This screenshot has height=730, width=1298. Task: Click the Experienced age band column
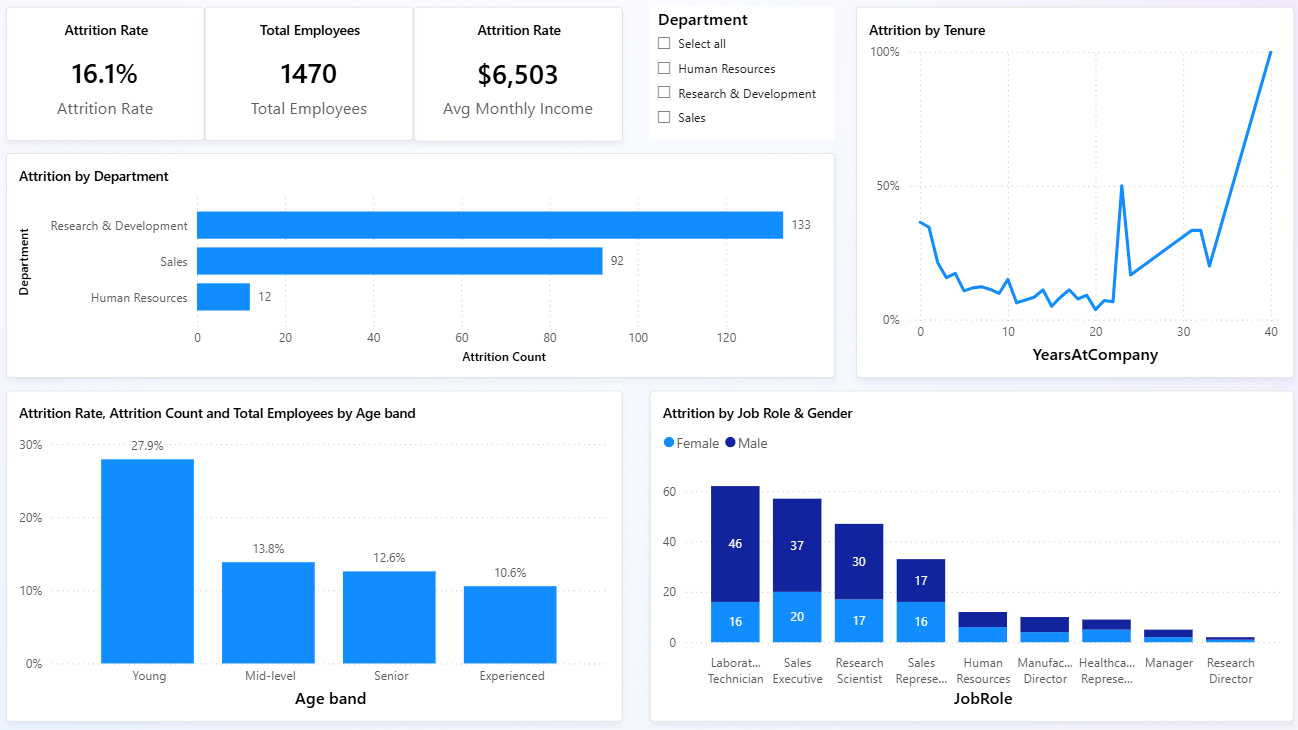click(510, 624)
